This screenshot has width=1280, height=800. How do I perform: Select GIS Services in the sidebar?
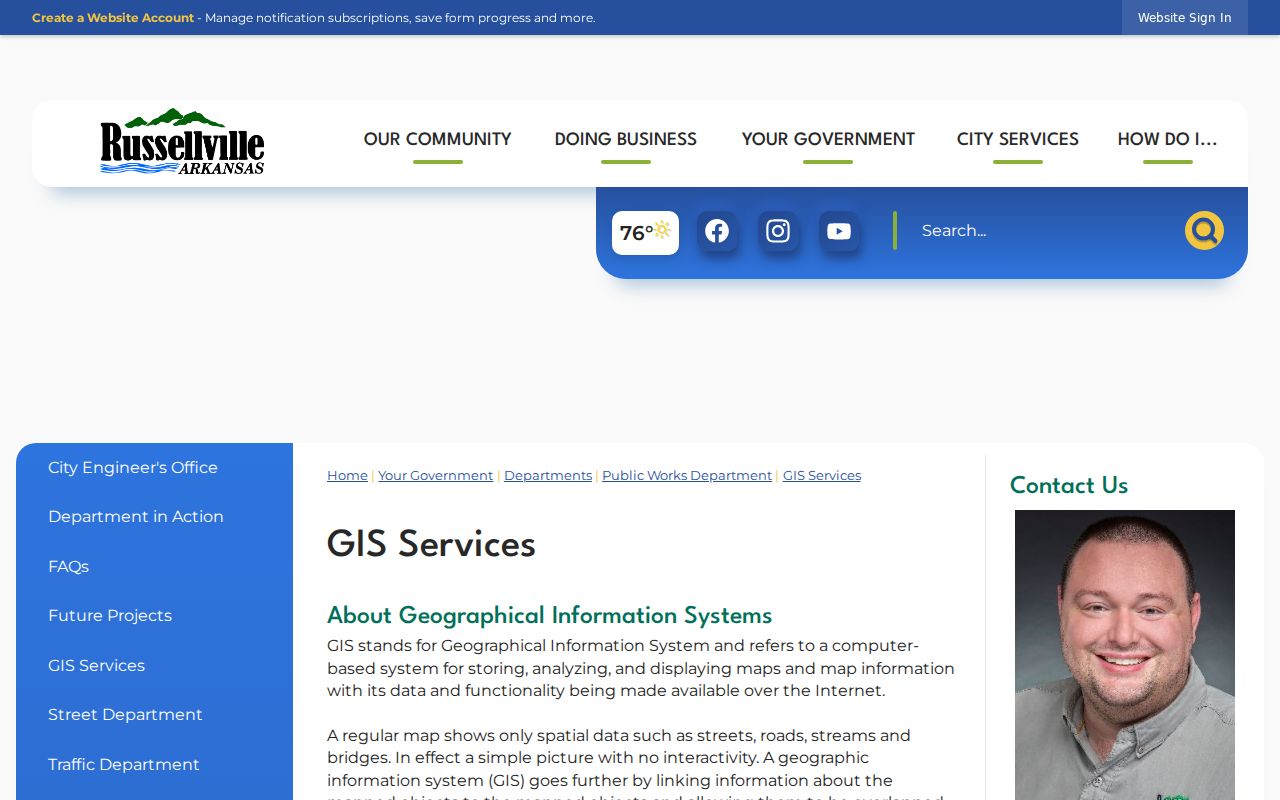pos(96,665)
